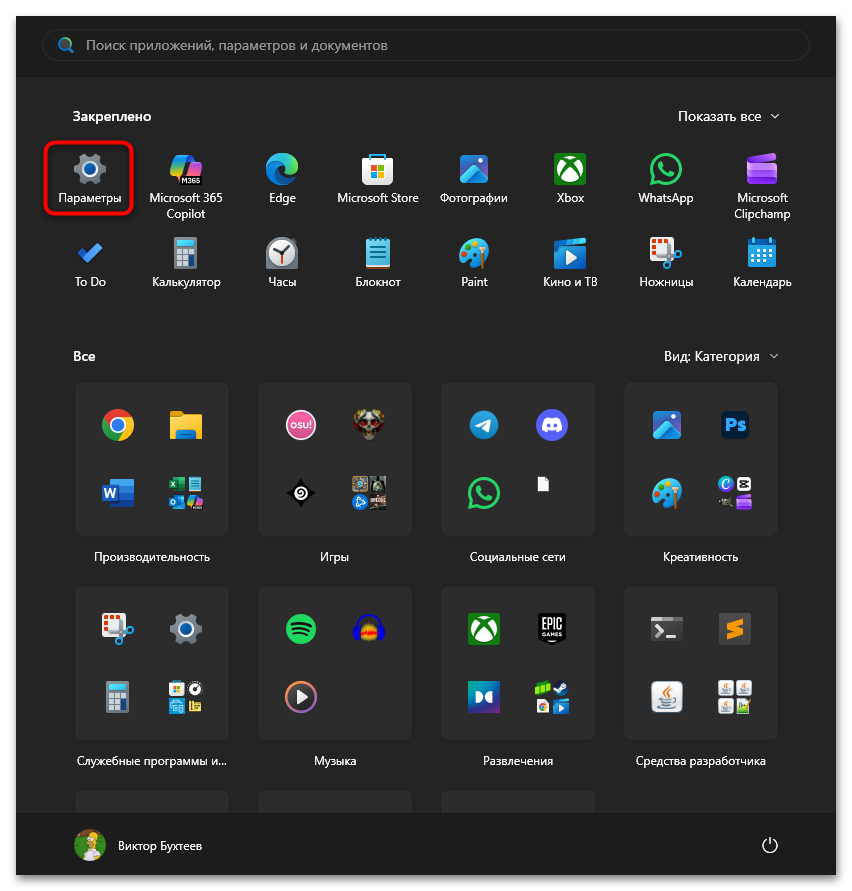
Task: Open Telegram in Социальные сети
Action: [x=484, y=425]
